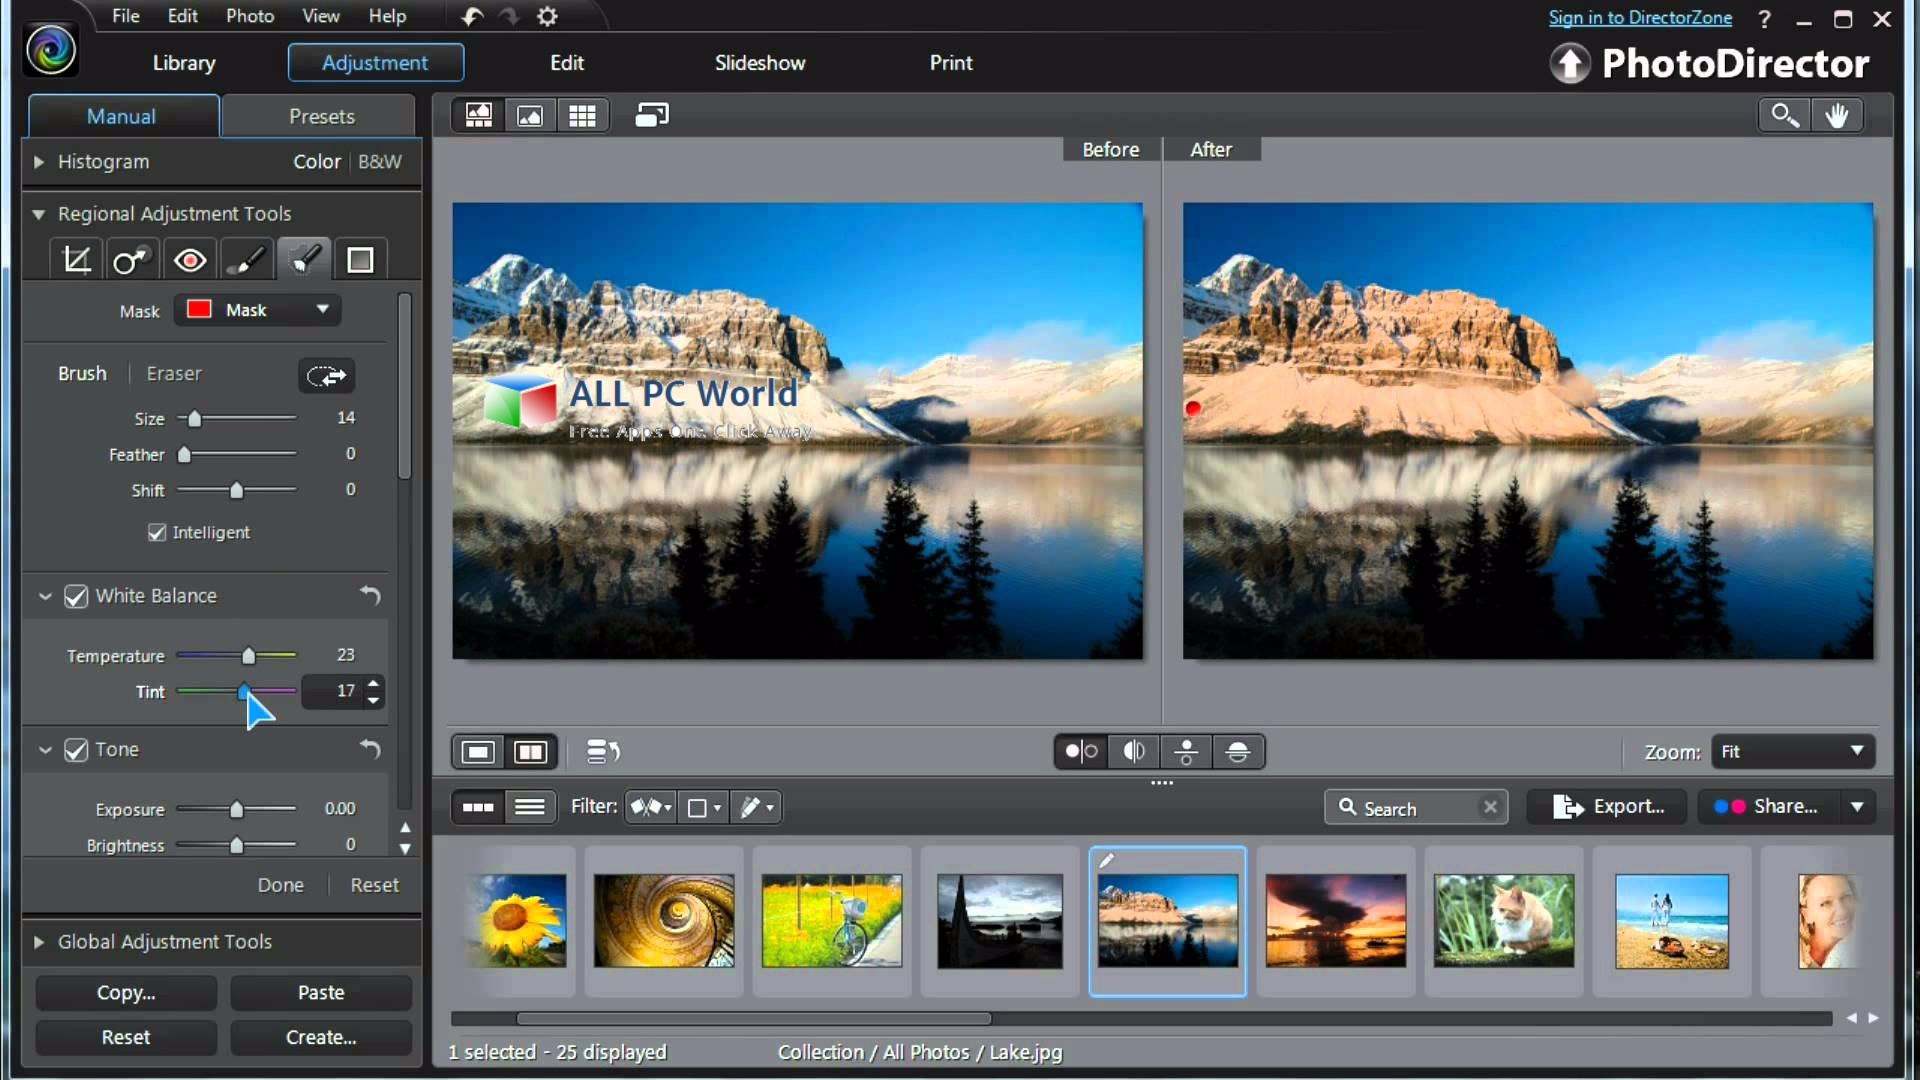Click the Done button

point(280,885)
